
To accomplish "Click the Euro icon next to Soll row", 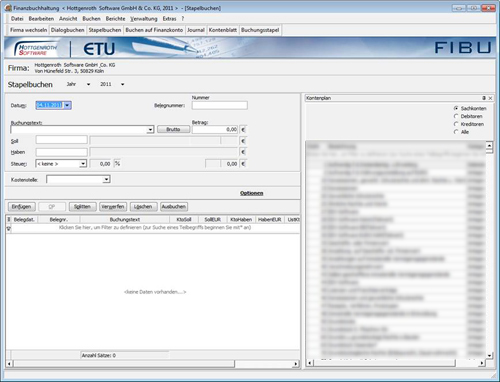I will (243, 141).
